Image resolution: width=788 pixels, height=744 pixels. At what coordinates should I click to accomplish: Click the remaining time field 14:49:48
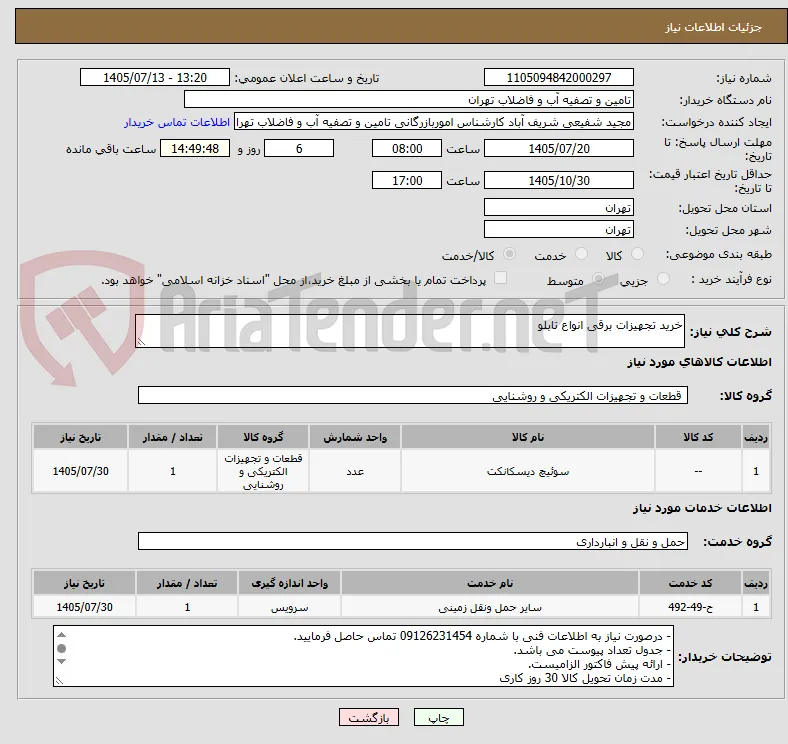(x=195, y=149)
